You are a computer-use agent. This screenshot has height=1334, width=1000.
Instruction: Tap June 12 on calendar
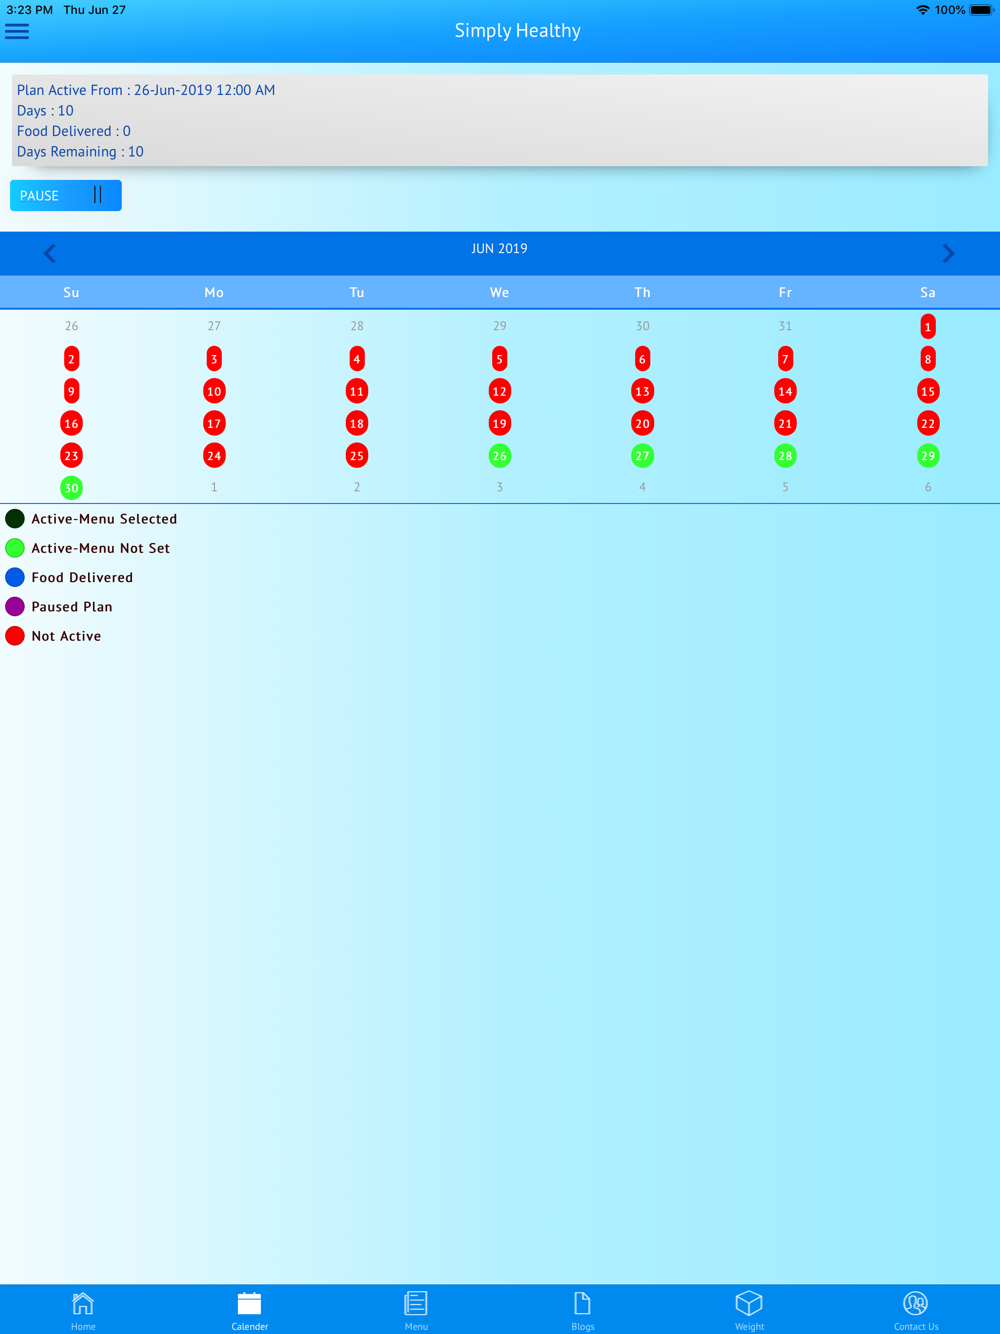point(500,391)
